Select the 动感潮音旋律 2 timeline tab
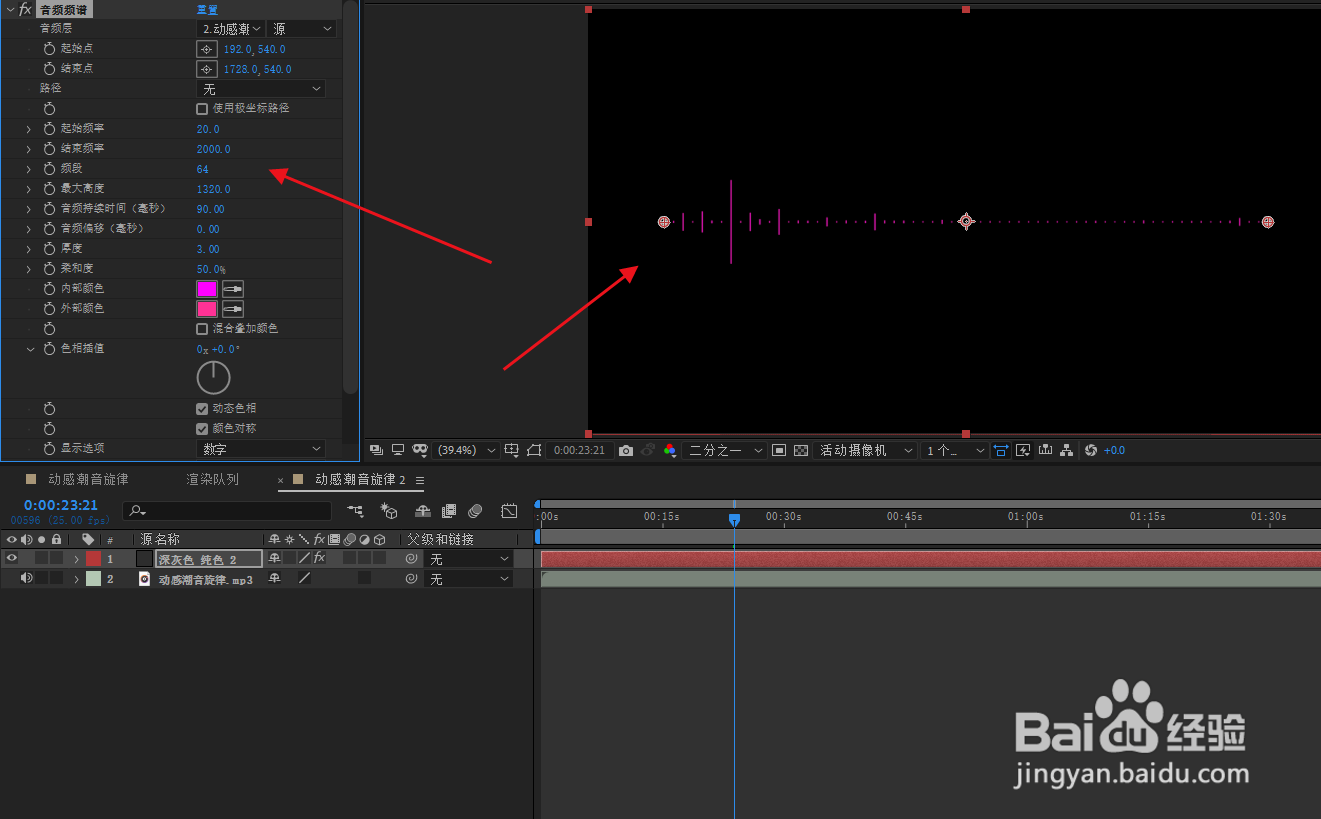Viewport: 1321px width, 819px height. 360,480
